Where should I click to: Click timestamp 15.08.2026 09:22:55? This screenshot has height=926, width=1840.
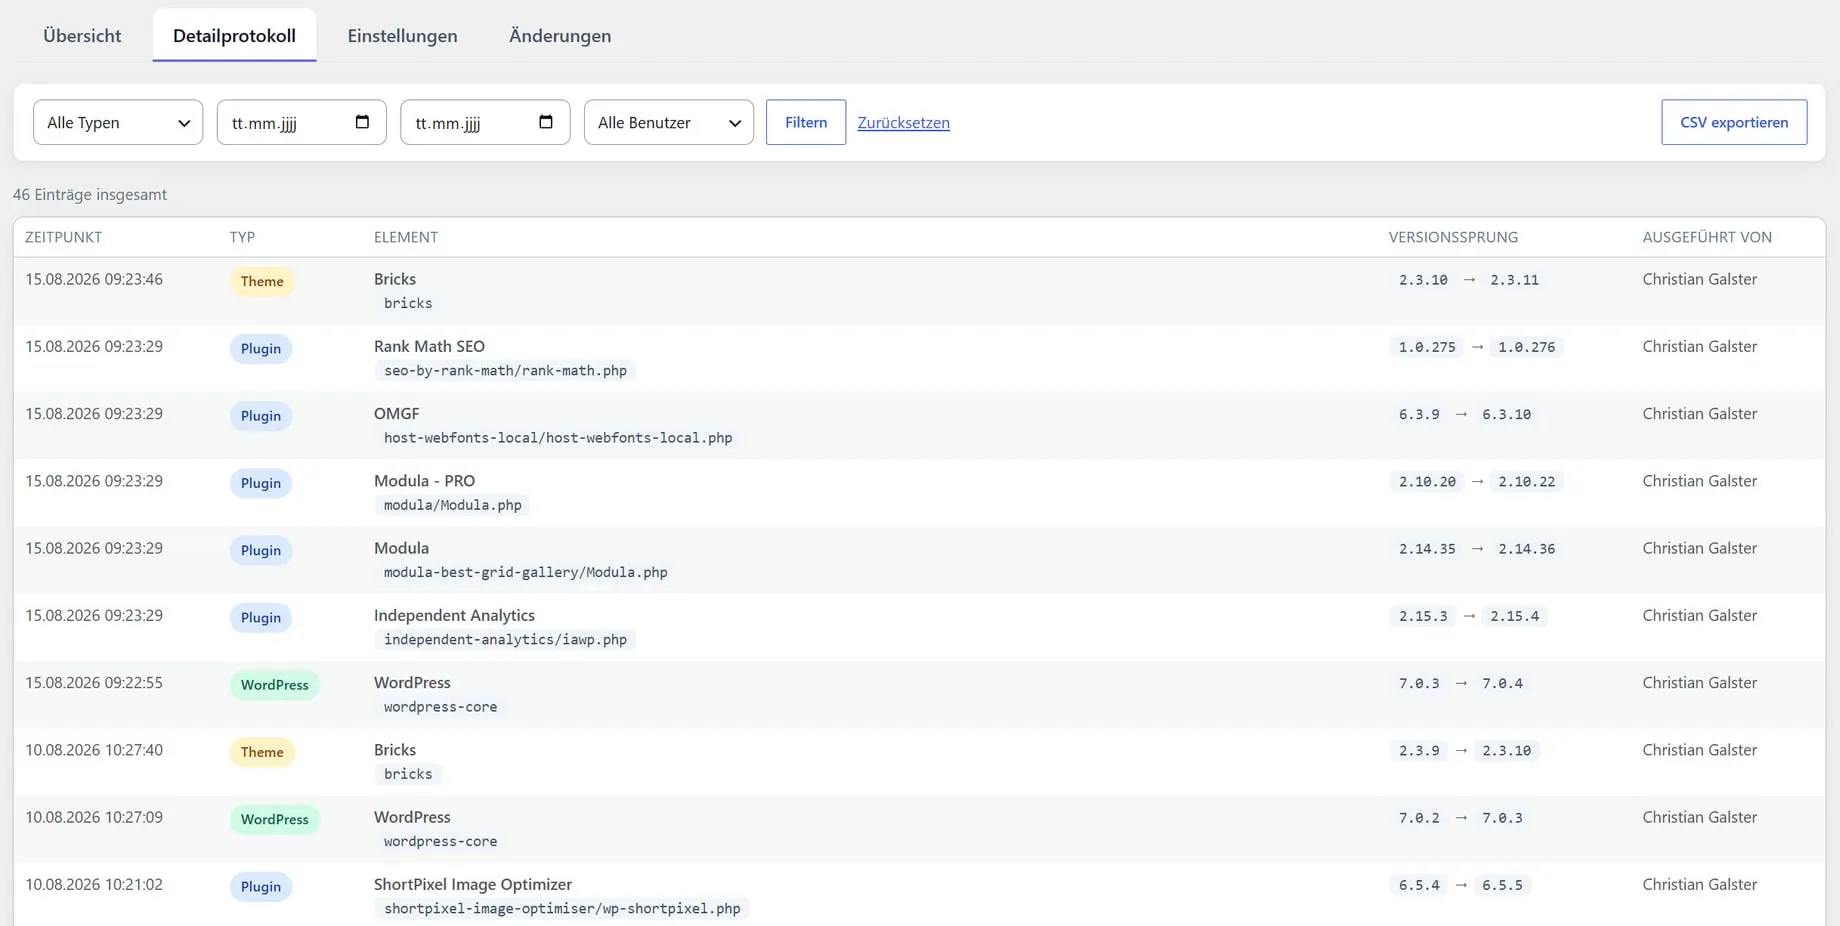(x=94, y=683)
